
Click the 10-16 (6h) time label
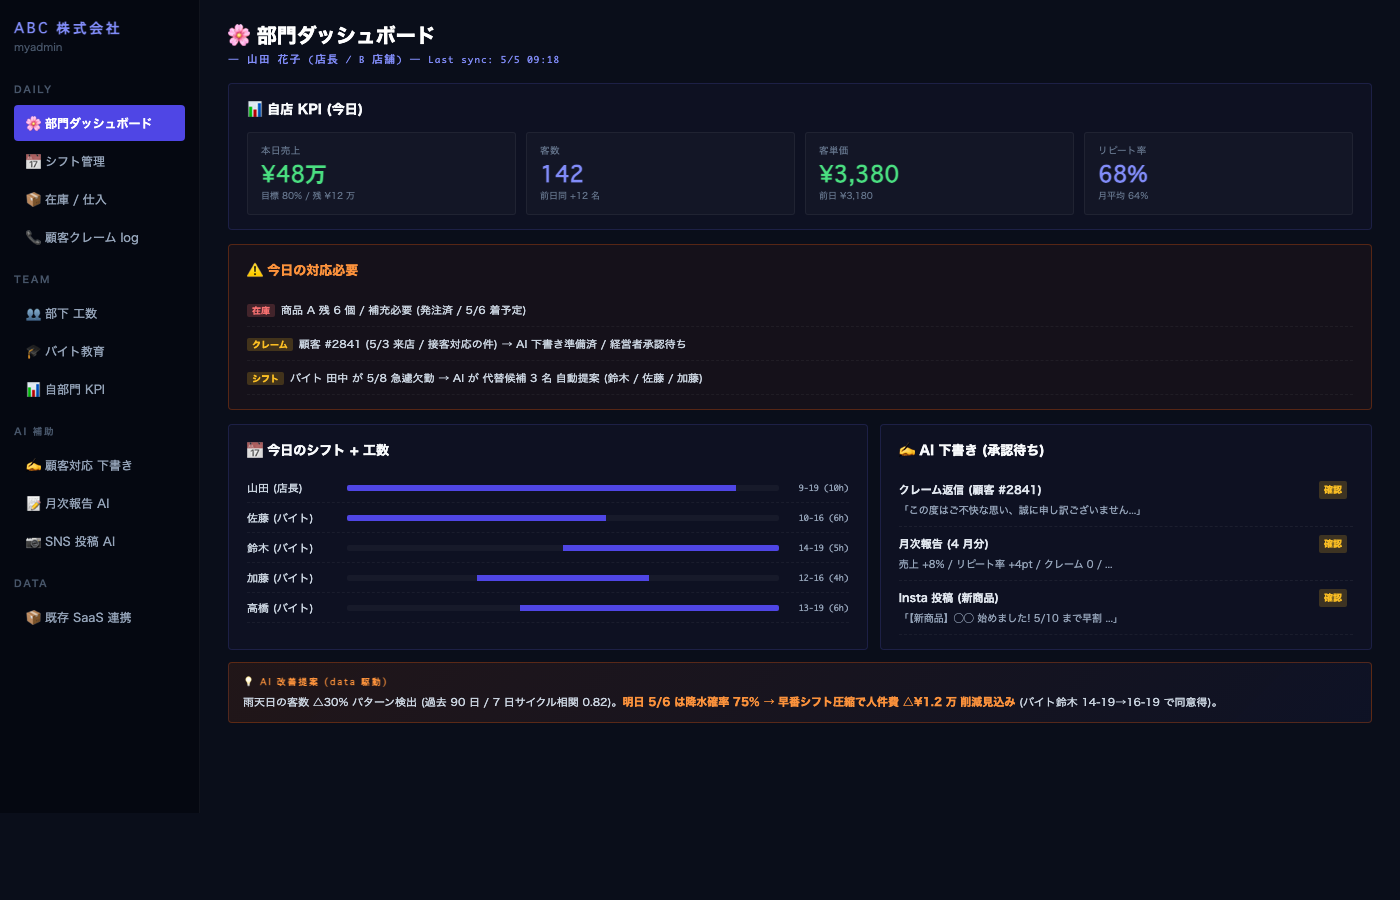[x=823, y=518]
